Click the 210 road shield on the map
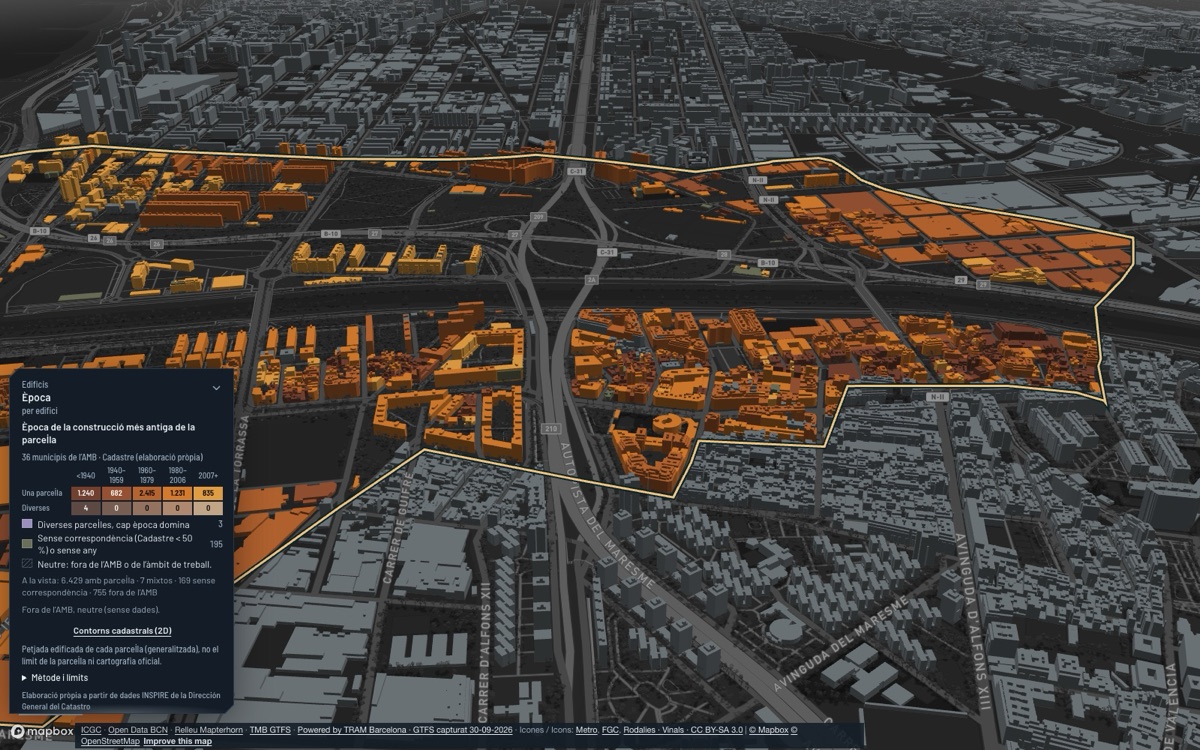 550,429
